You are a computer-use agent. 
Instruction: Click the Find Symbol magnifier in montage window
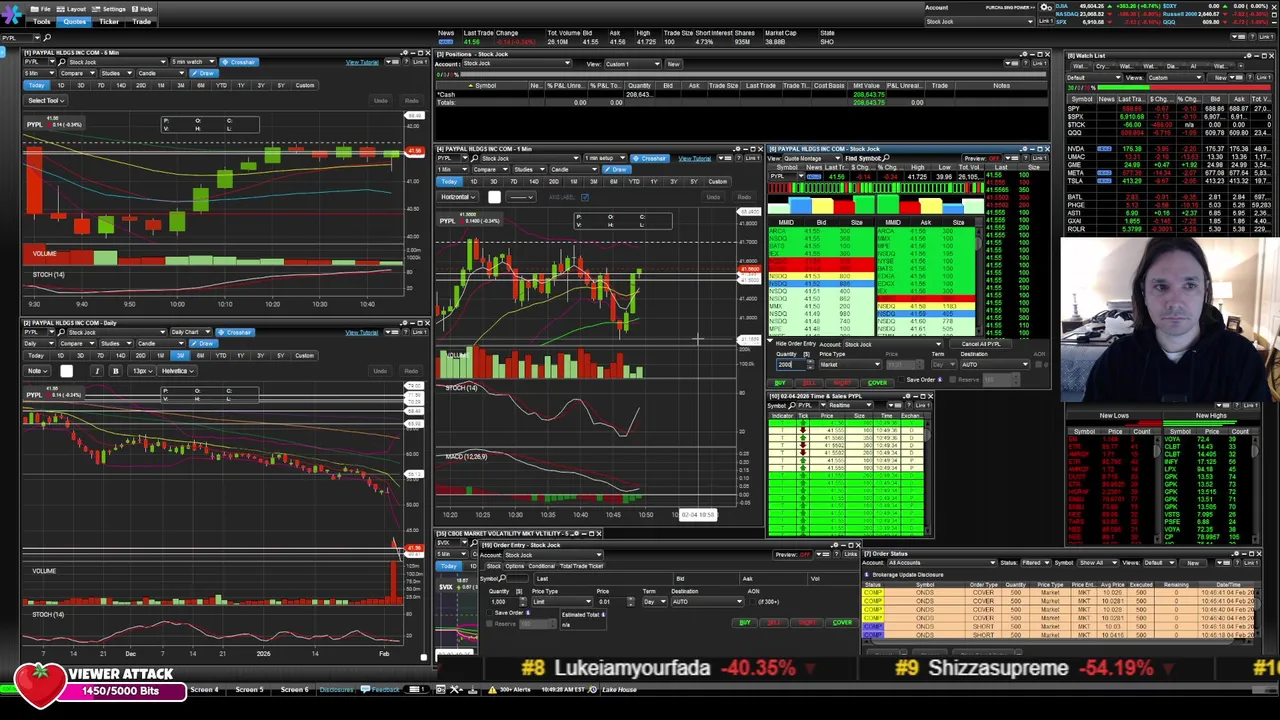click(888, 158)
